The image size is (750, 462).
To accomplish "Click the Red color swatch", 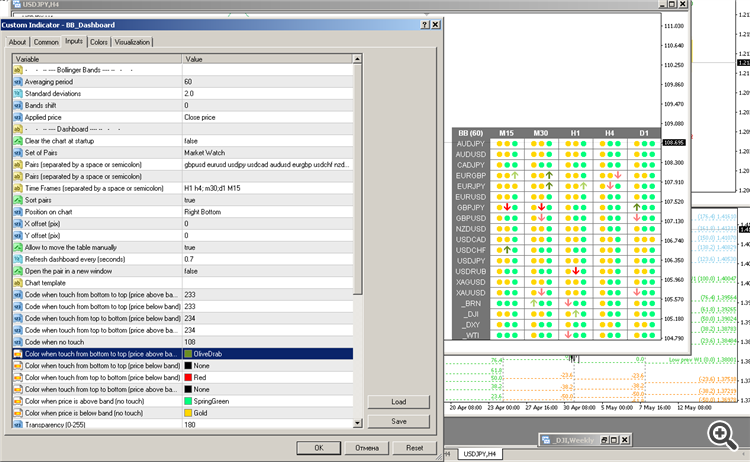I will pyautogui.click(x=188, y=377).
